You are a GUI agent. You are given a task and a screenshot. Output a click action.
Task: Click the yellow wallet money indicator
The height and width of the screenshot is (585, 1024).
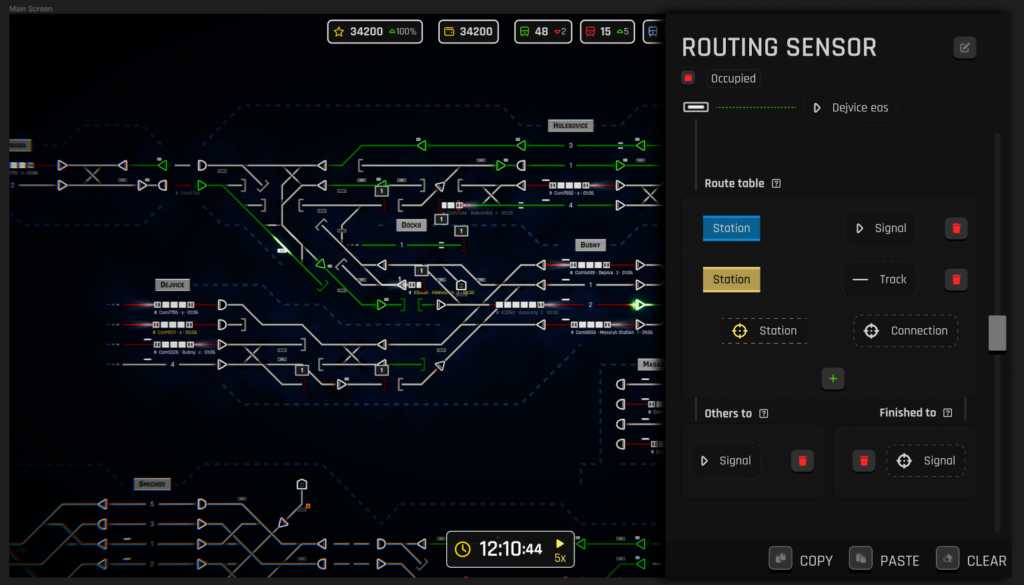pyautogui.click(x=467, y=31)
